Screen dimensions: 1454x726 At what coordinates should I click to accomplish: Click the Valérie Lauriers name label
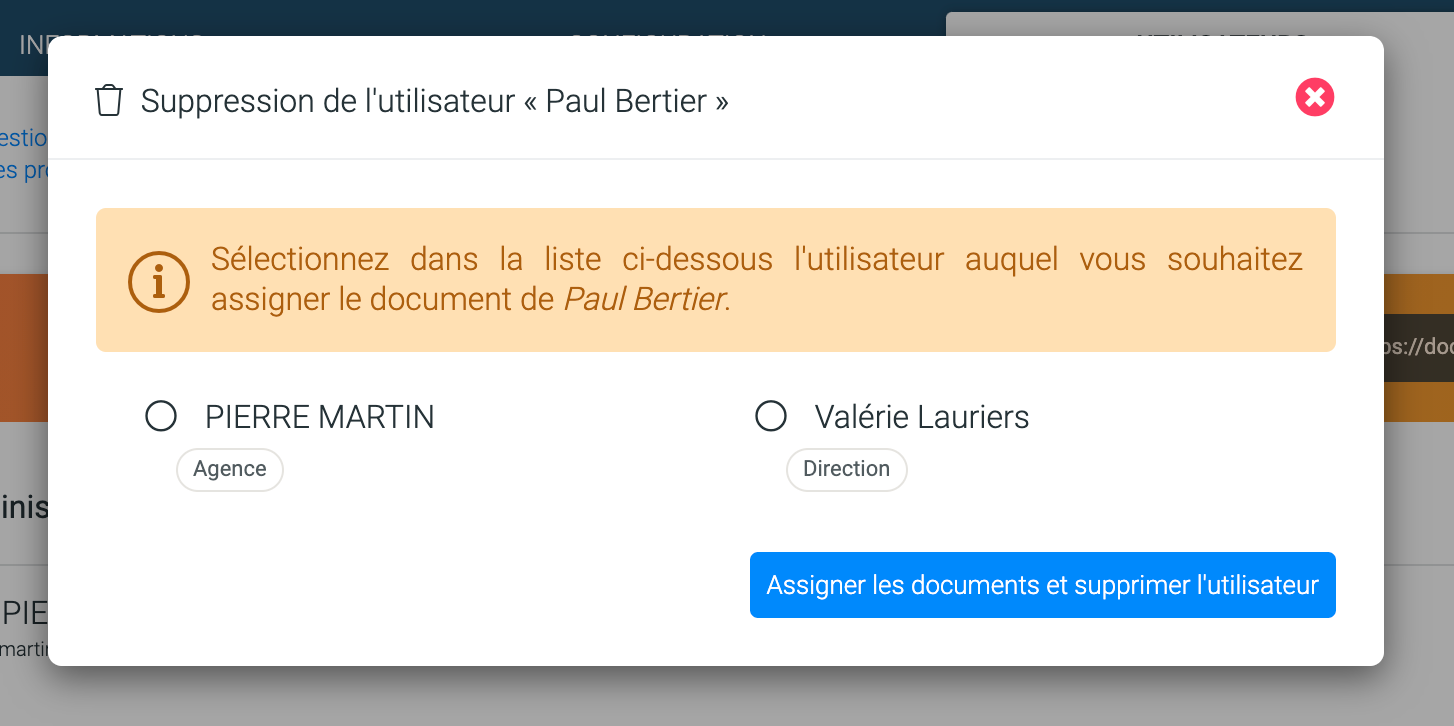921,417
